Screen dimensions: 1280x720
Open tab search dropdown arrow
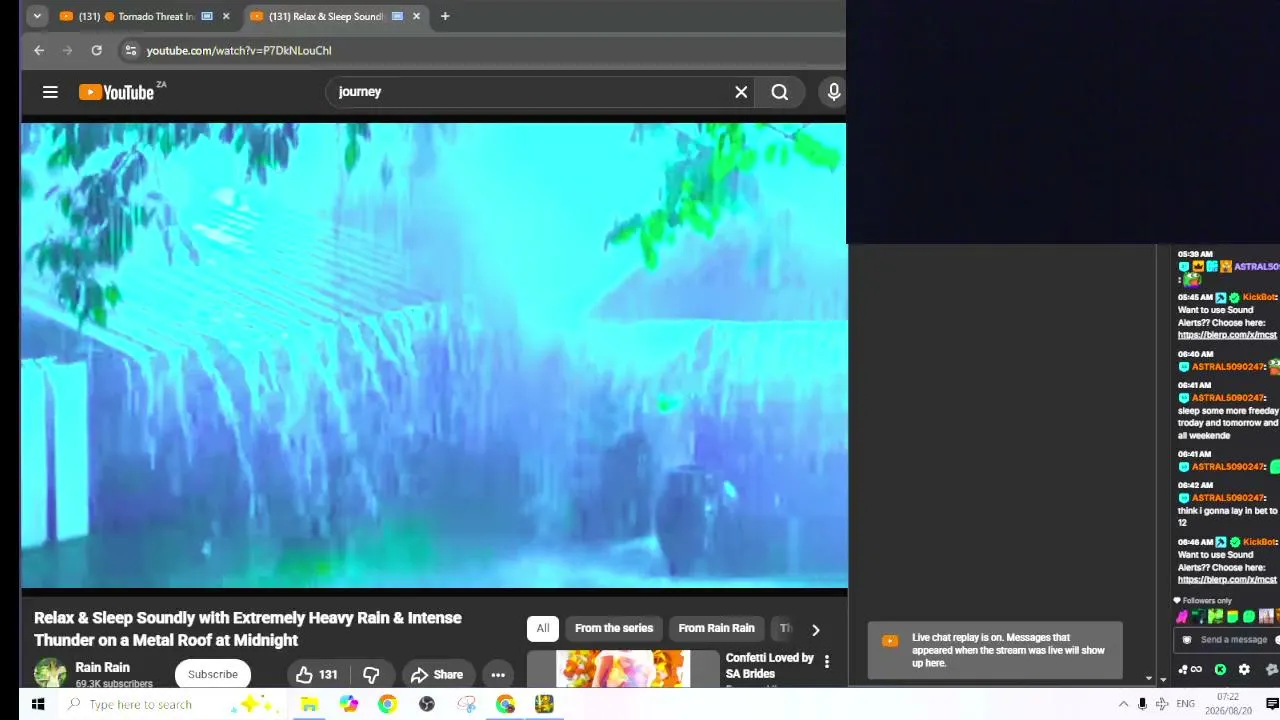(x=37, y=16)
